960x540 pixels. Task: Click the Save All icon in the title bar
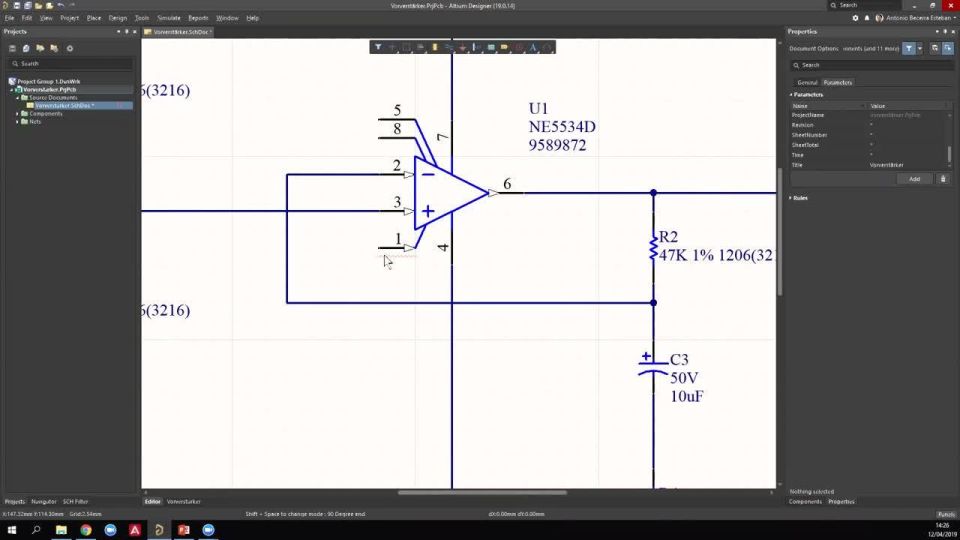coord(28,6)
